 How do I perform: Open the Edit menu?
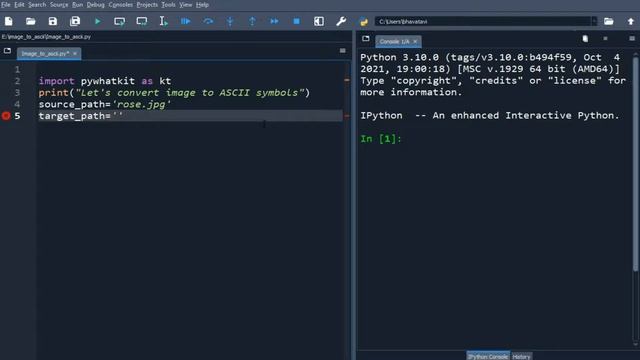pyautogui.click(x=19, y=5)
